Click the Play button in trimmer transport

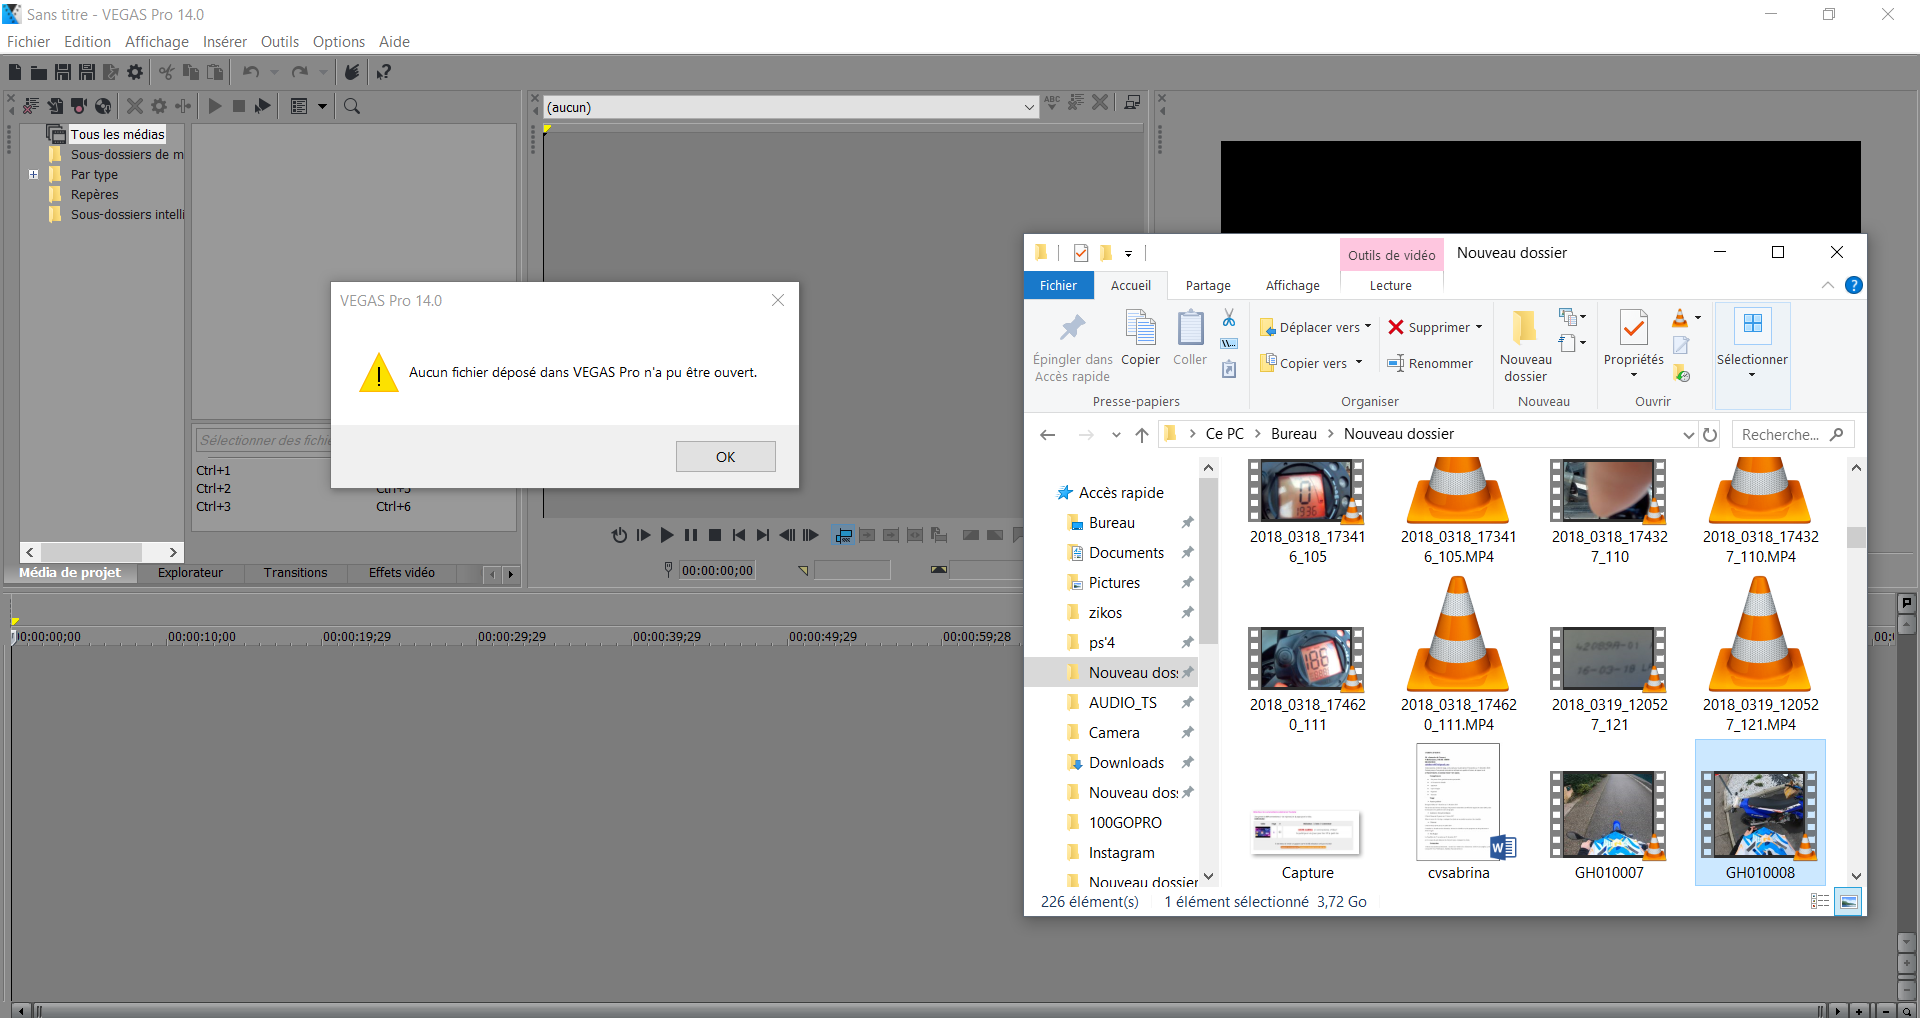667,535
